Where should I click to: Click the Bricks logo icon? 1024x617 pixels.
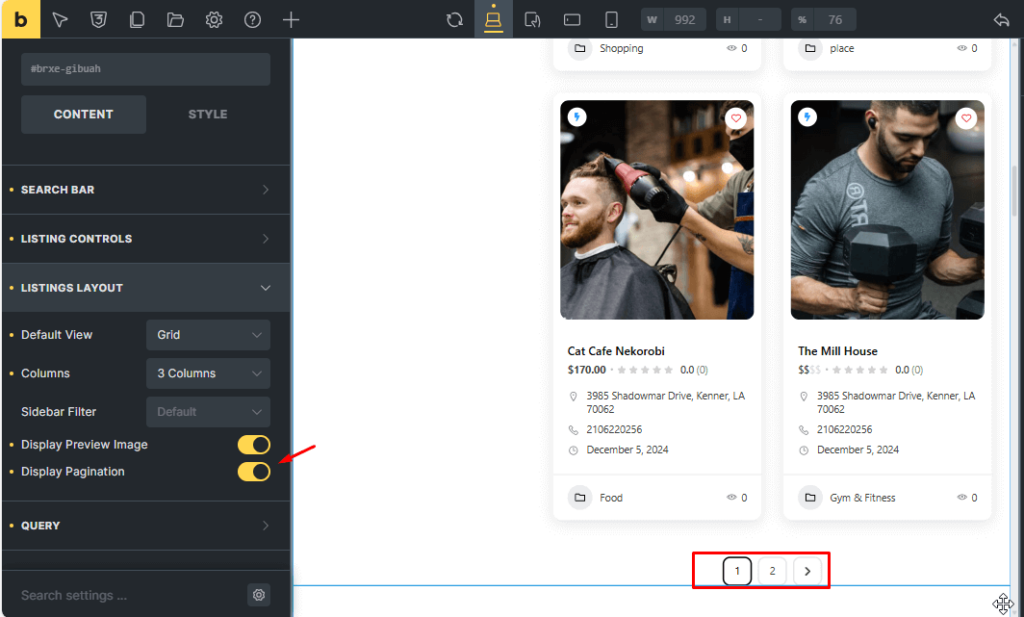coord(20,20)
